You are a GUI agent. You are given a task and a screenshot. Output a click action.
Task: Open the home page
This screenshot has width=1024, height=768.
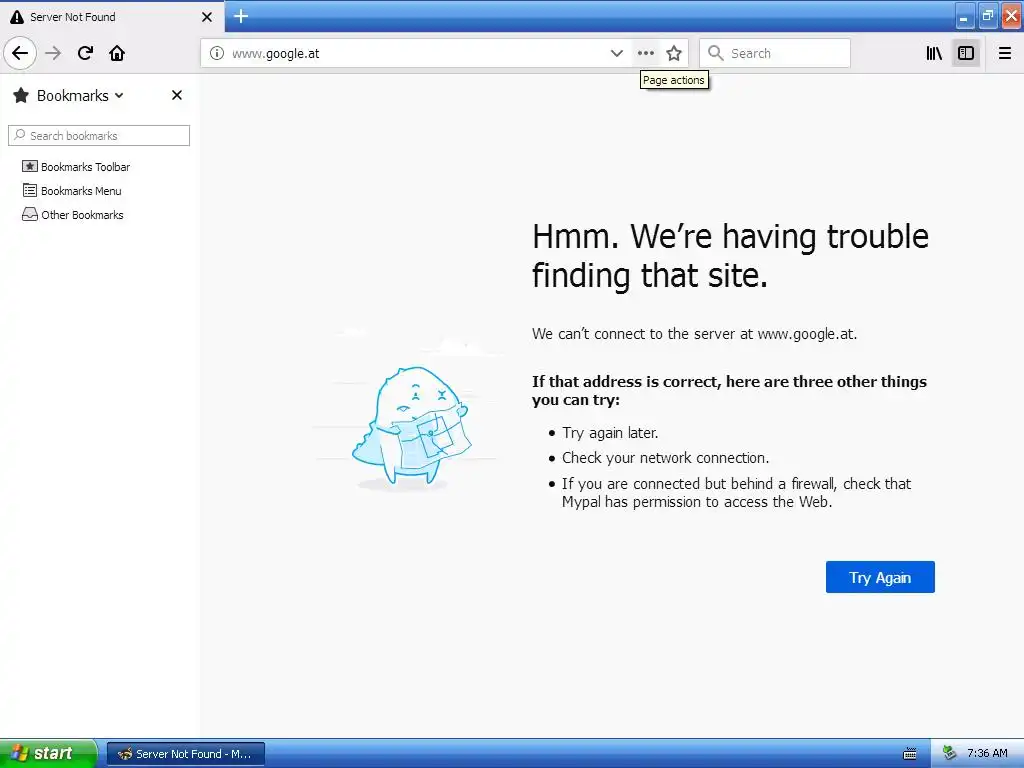[117, 53]
